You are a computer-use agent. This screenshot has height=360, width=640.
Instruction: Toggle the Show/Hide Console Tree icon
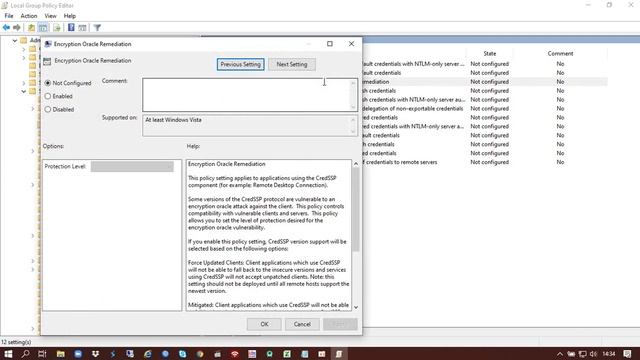pos(43,28)
